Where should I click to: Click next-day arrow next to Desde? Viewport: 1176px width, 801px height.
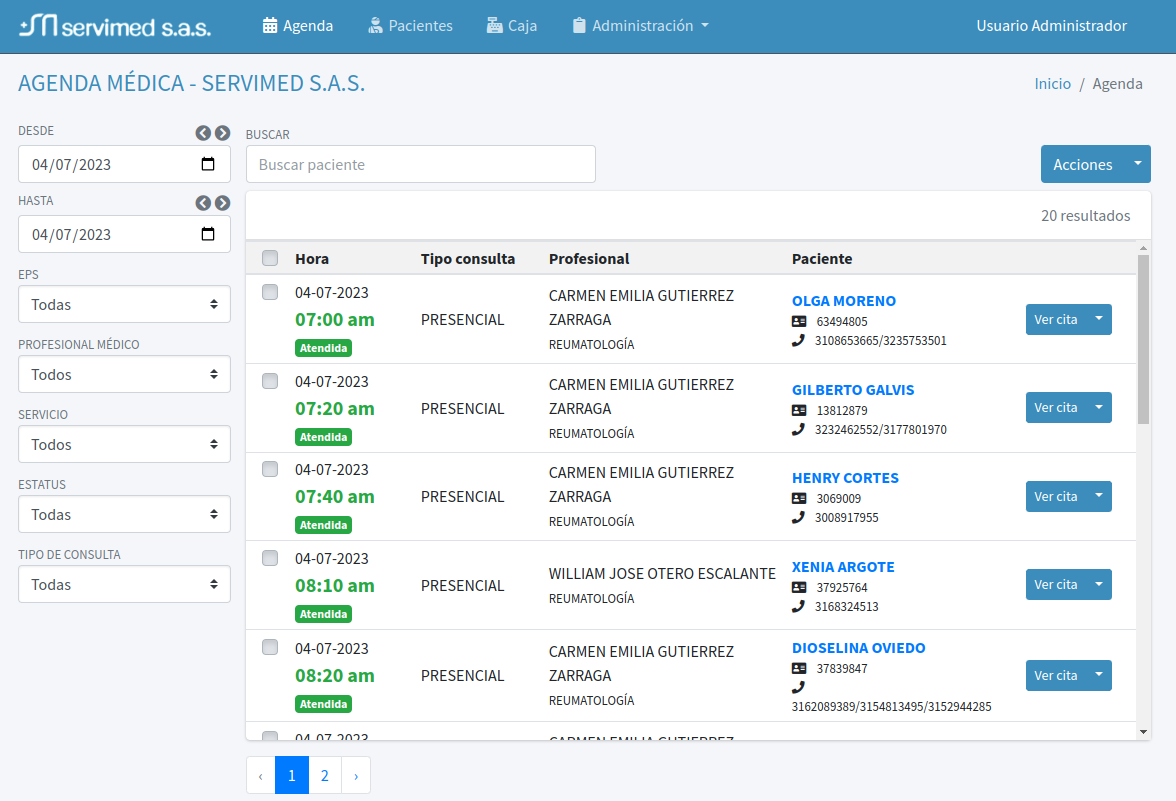point(222,133)
